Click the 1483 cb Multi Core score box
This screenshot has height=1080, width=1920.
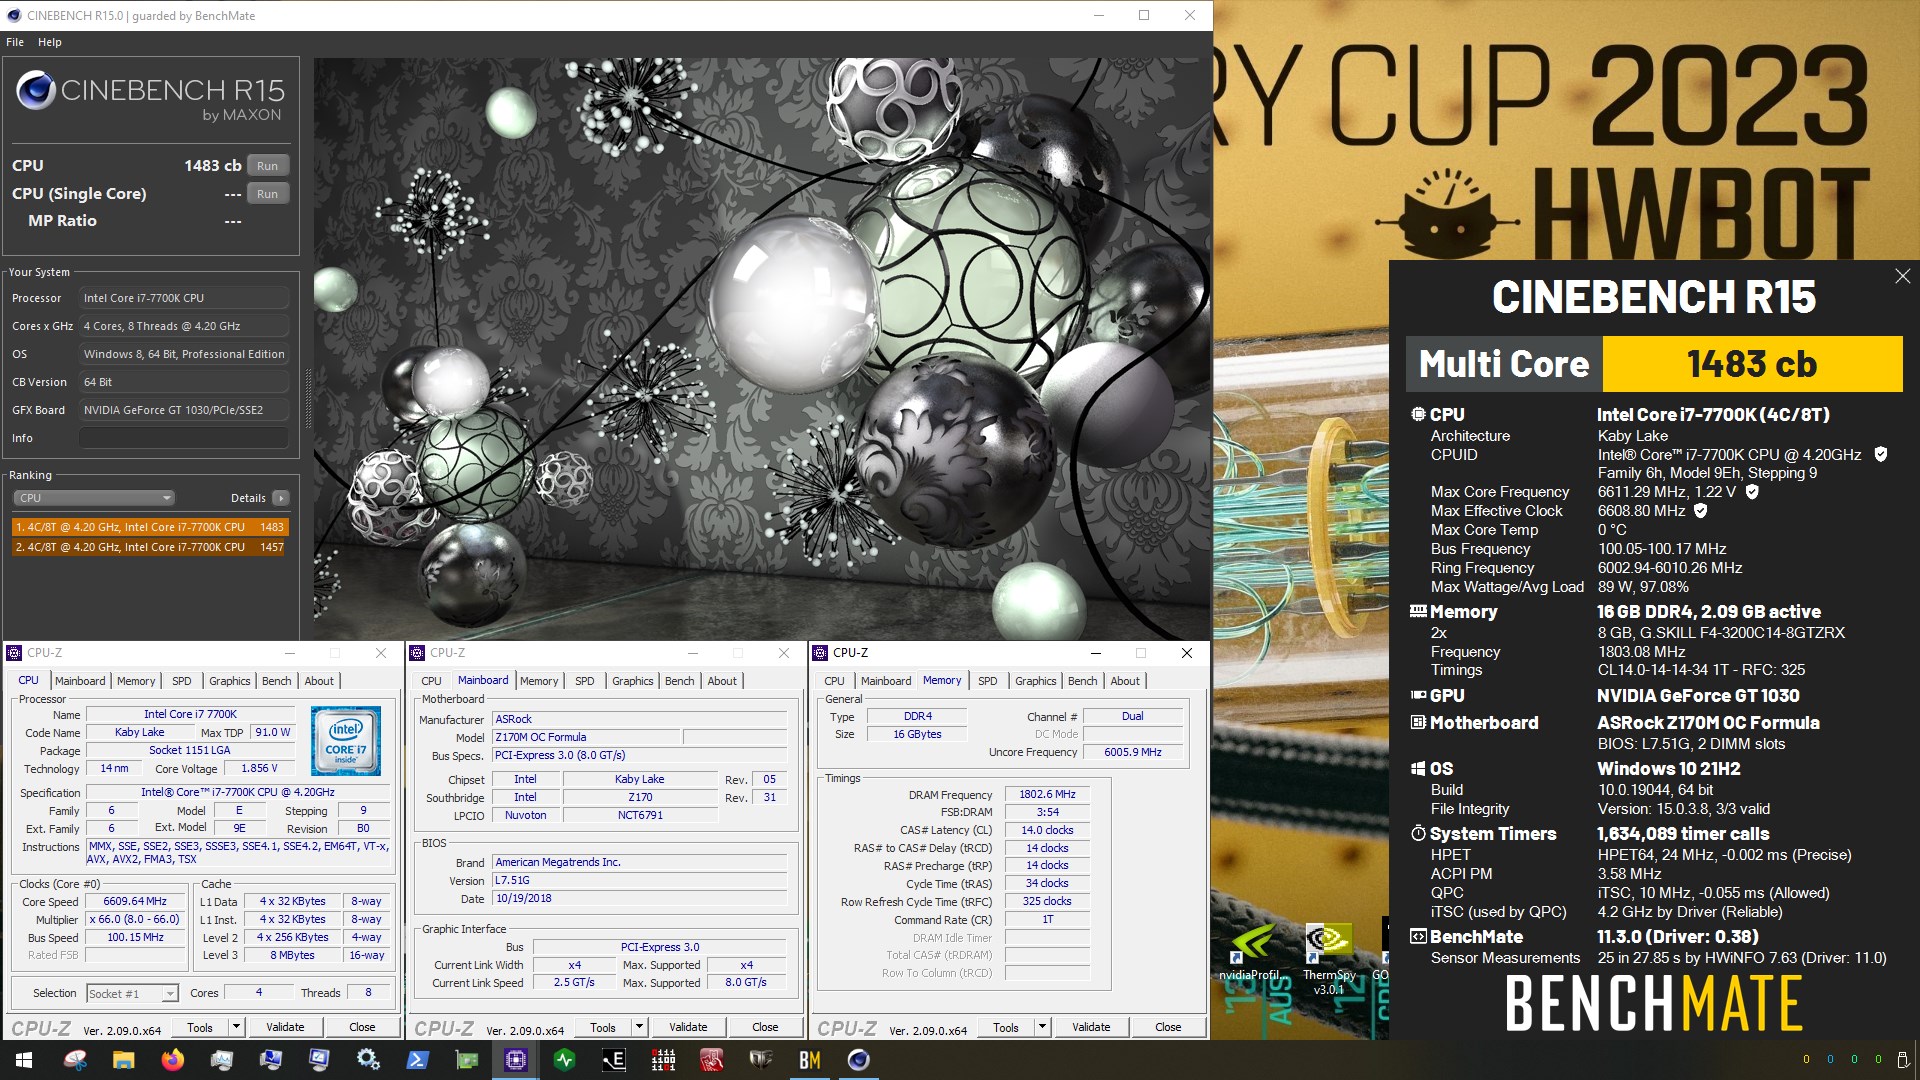1752,364
